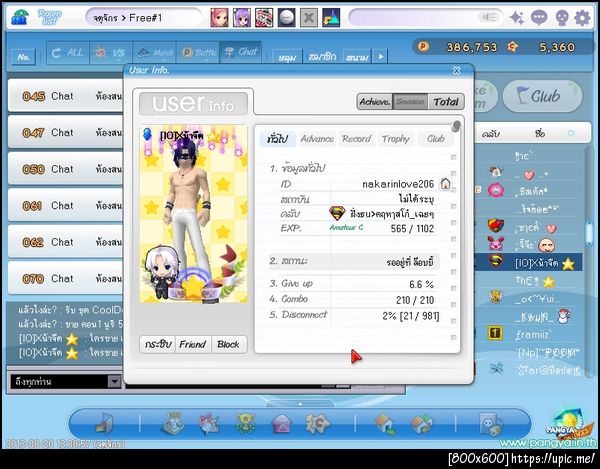Filter rooms by Match mode
Screen dimensions: 600x469
click(x=154, y=52)
